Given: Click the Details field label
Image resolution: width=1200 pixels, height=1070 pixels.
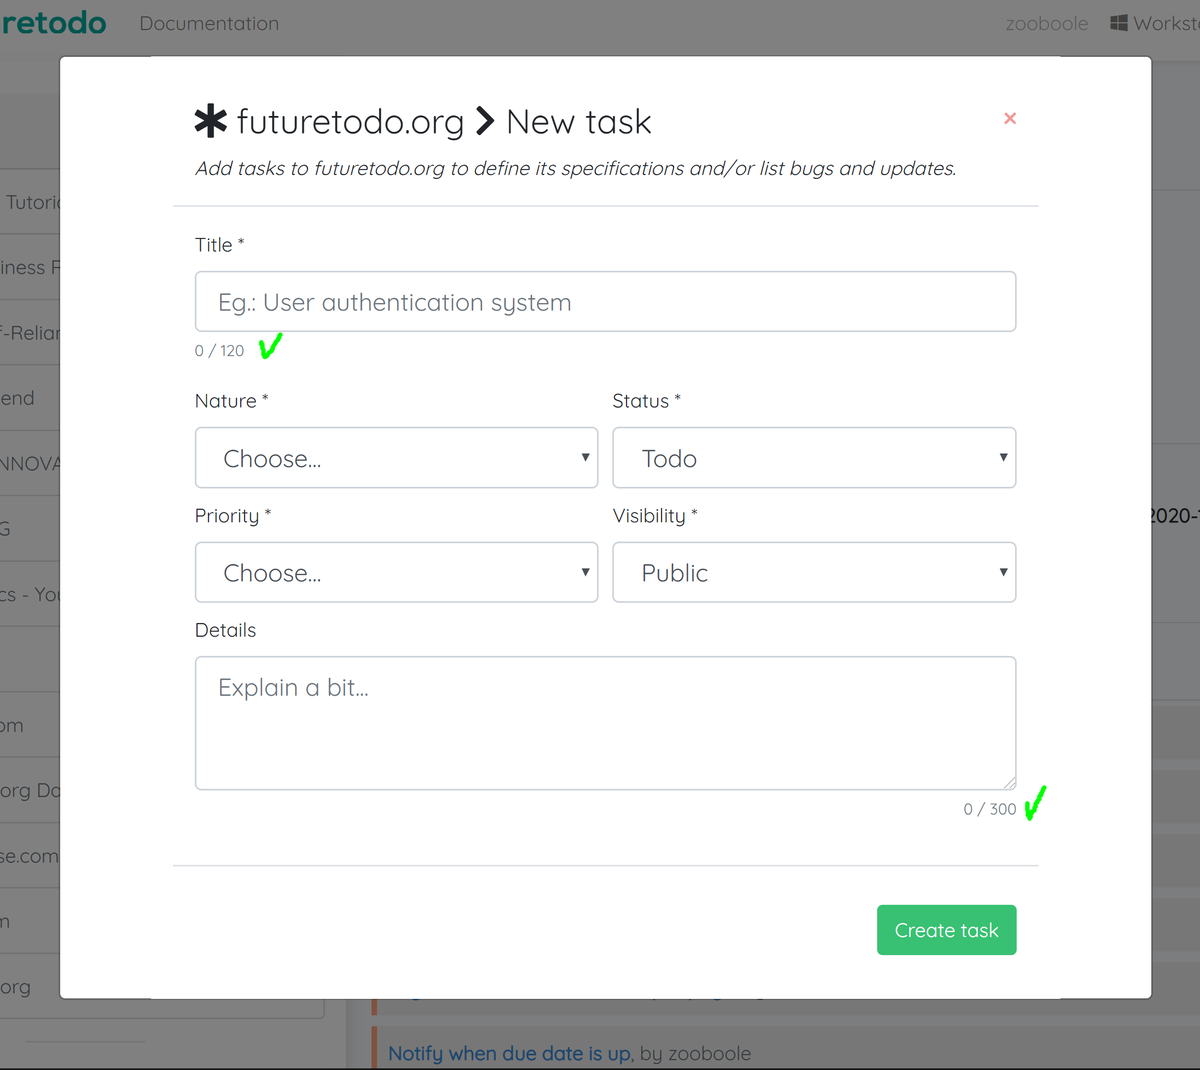Looking at the screenshot, I should (x=225, y=630).
